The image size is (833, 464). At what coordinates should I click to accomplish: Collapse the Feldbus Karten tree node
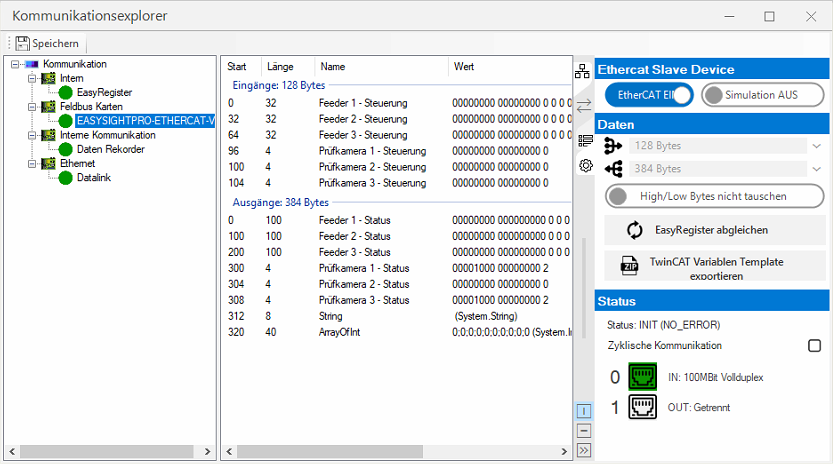[x=32, y=106]
